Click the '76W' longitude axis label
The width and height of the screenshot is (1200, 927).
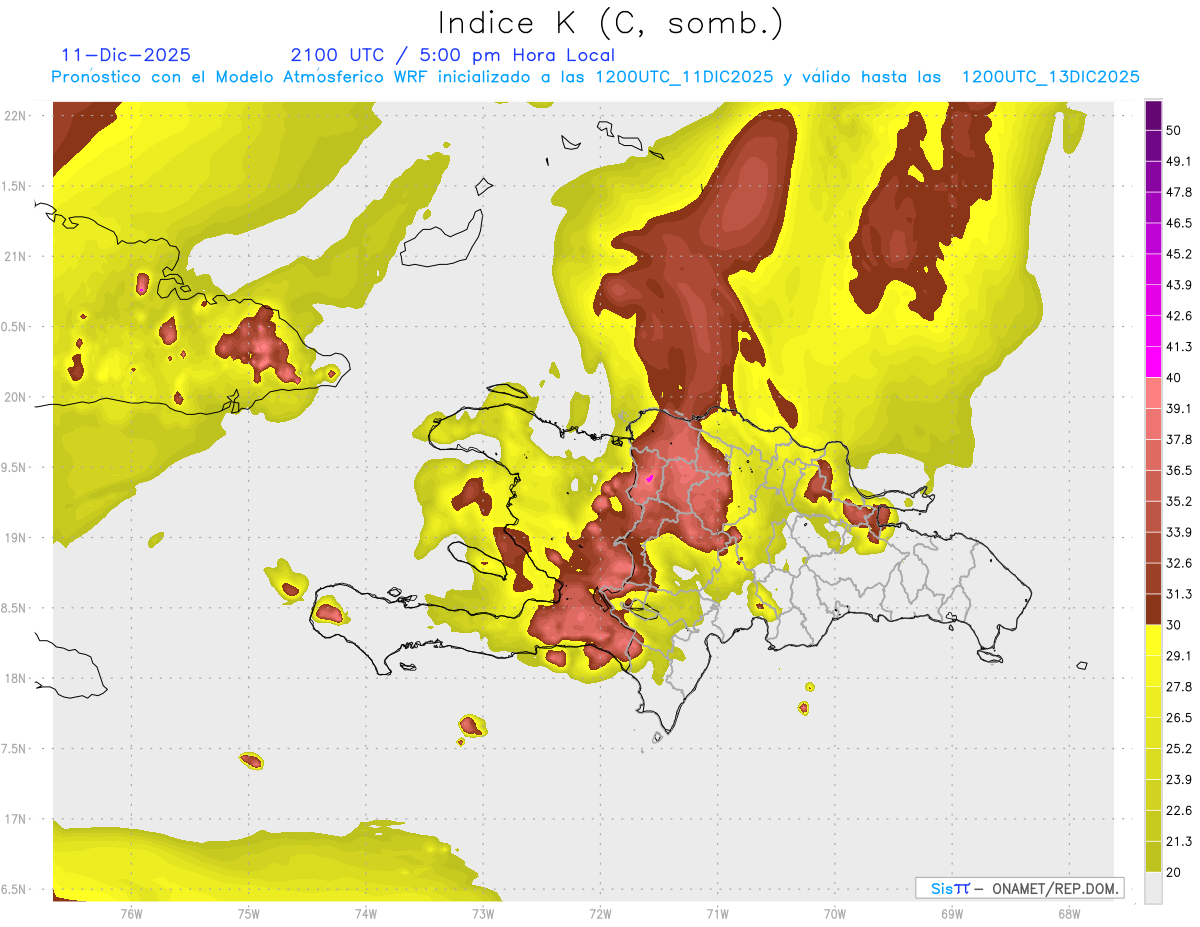(132, 913)
